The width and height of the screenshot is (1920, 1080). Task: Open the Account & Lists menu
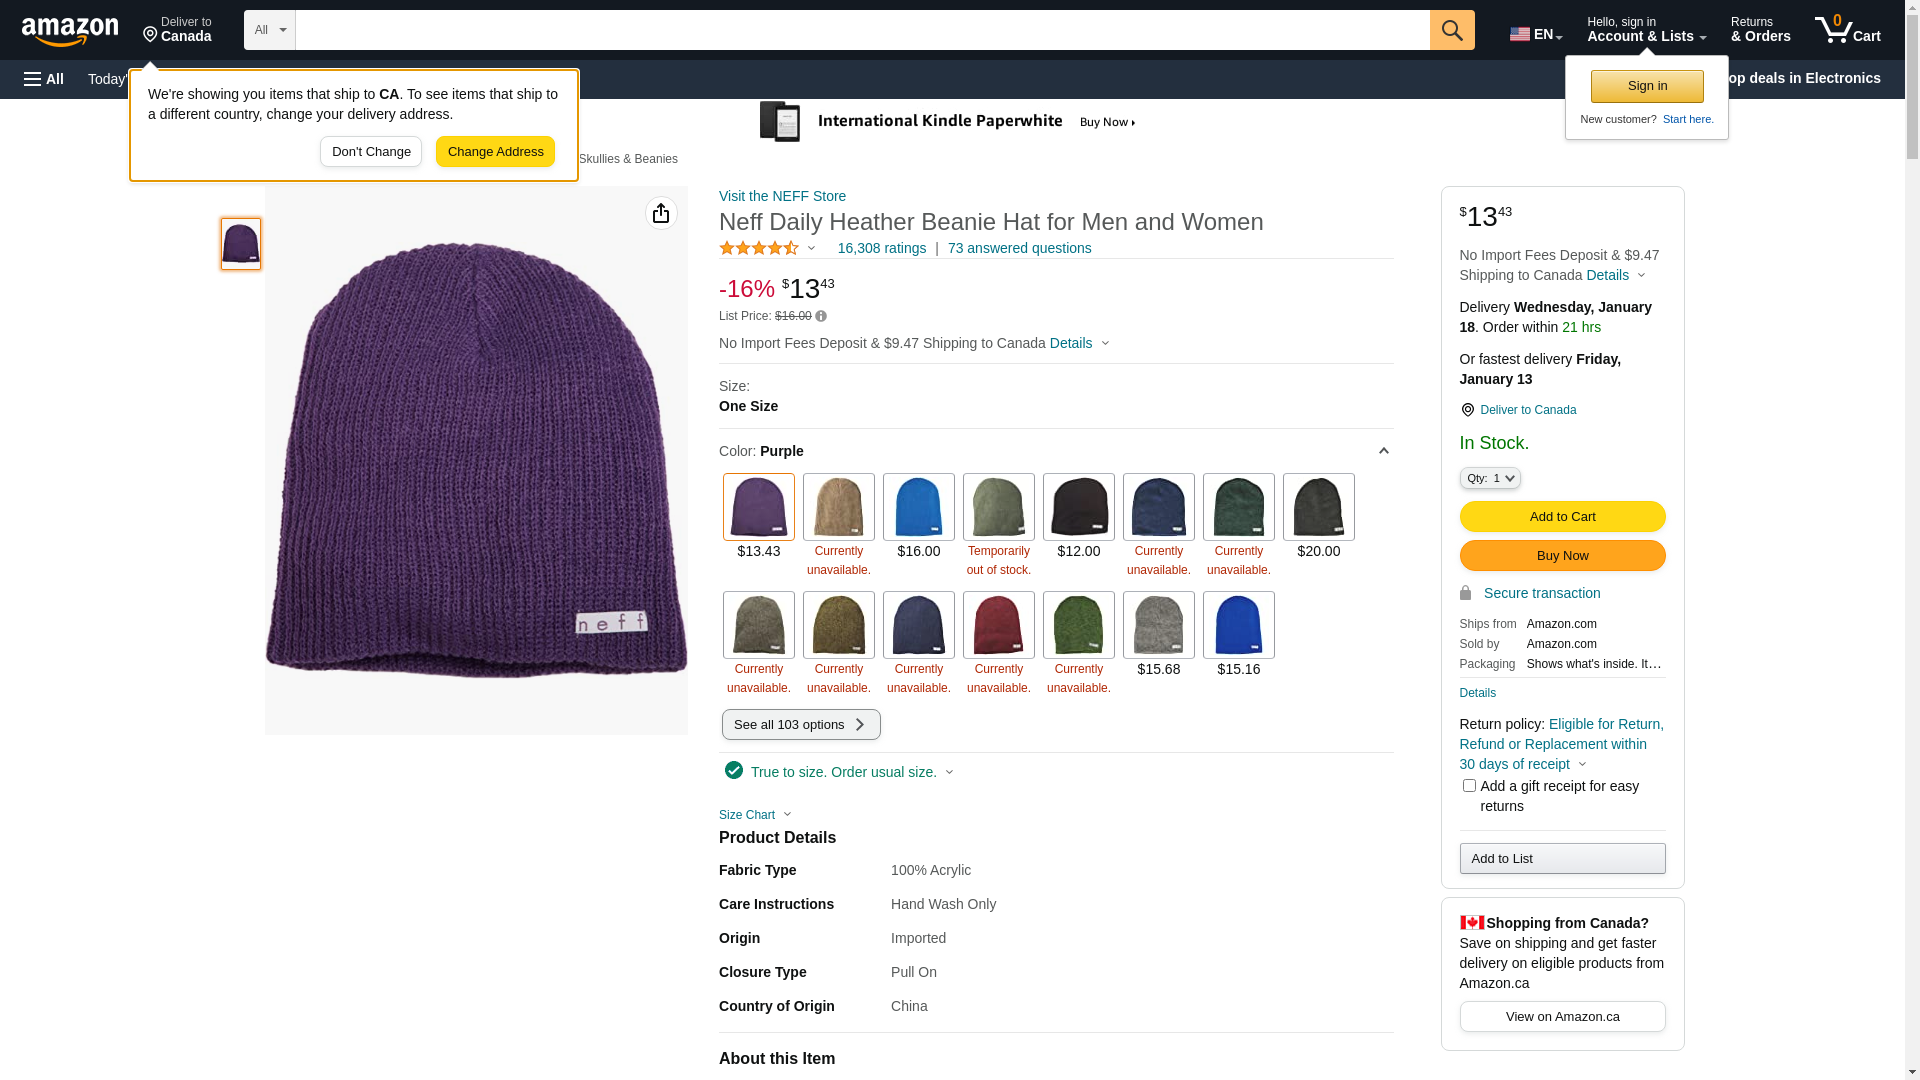(x=1646, y=30)
